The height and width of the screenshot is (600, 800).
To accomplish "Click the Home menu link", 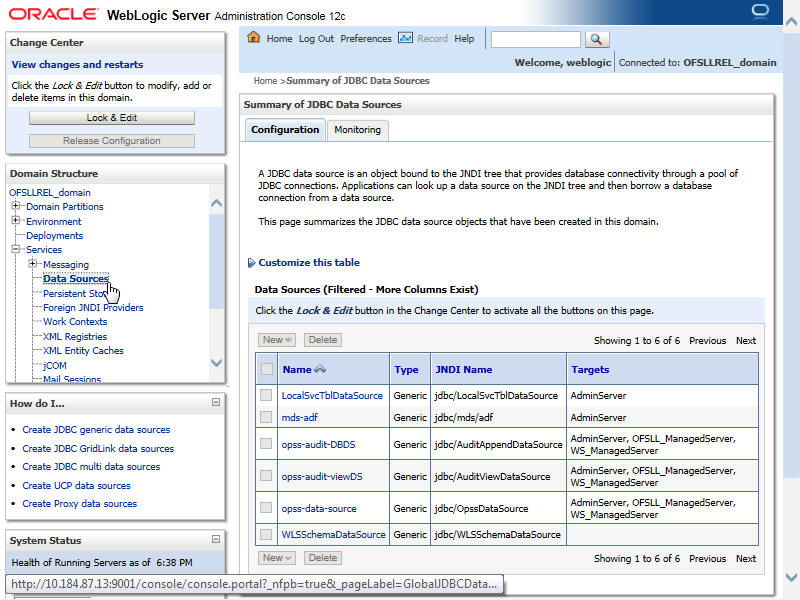I will 279,39.
